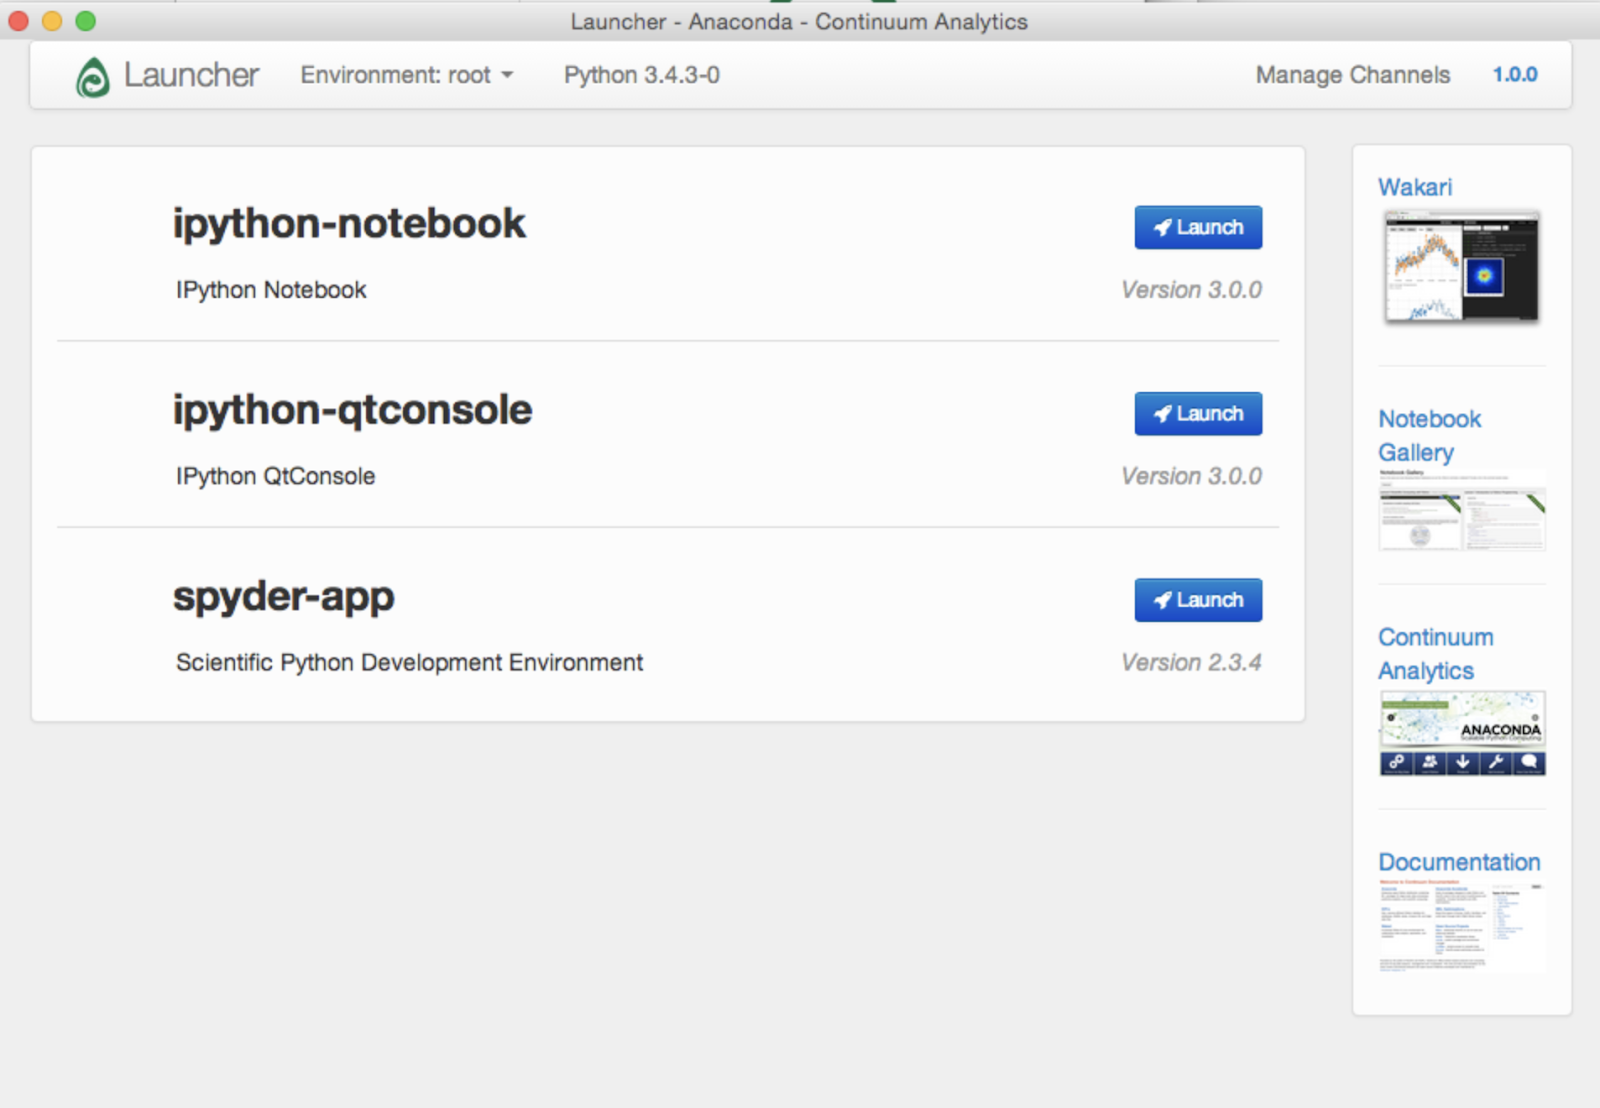The image size is (1600, 1108).
Task: Open the Notebook Gallery link
Action: pyautogui.click(x=1429, y=435)
